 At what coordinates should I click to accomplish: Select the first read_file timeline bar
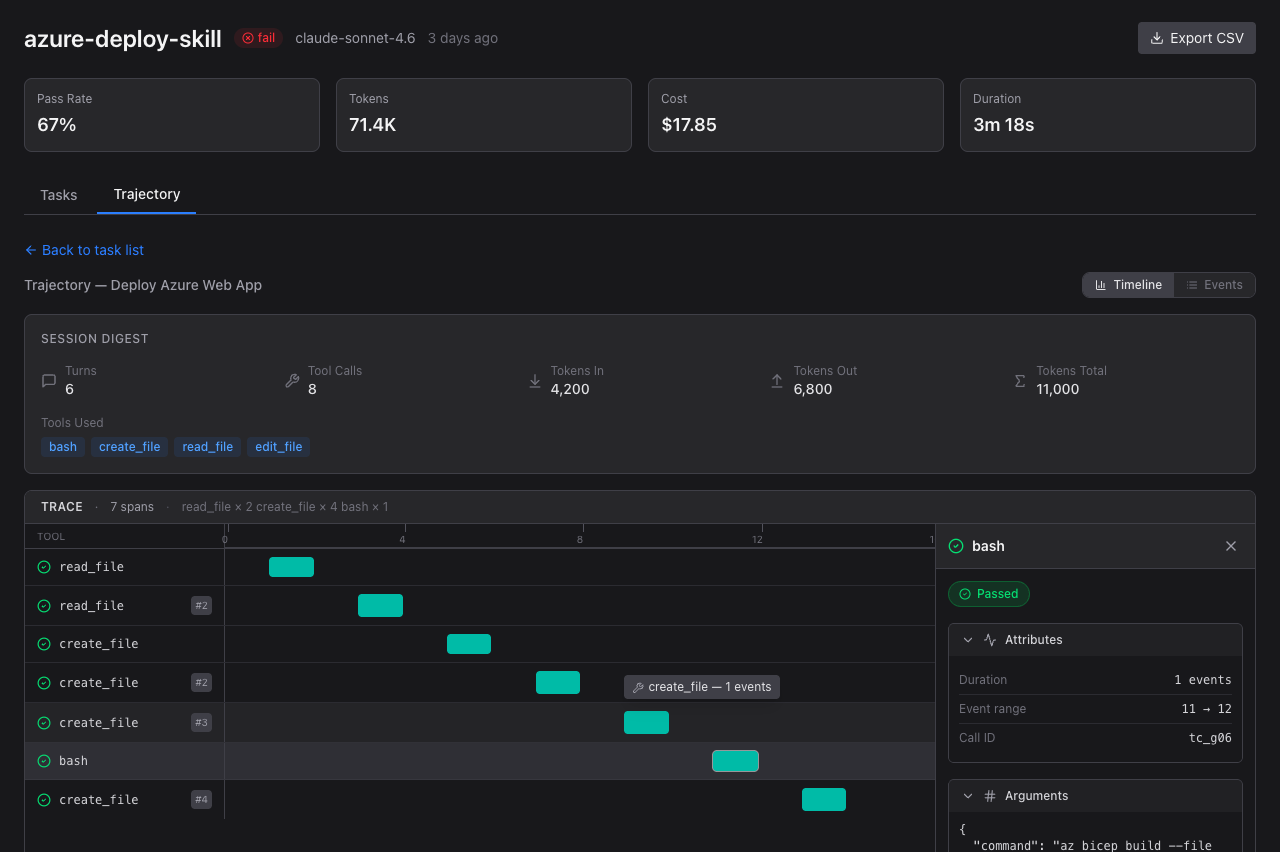point(291,567)
